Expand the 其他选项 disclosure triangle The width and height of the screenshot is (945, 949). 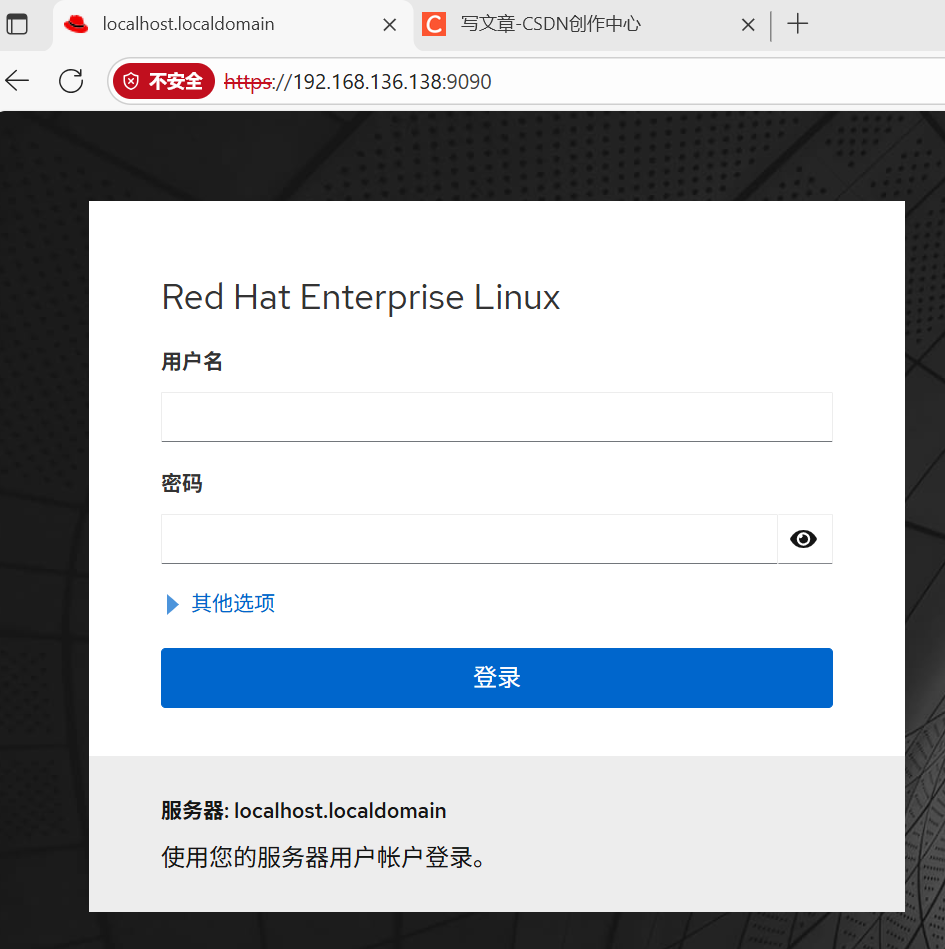173,603
